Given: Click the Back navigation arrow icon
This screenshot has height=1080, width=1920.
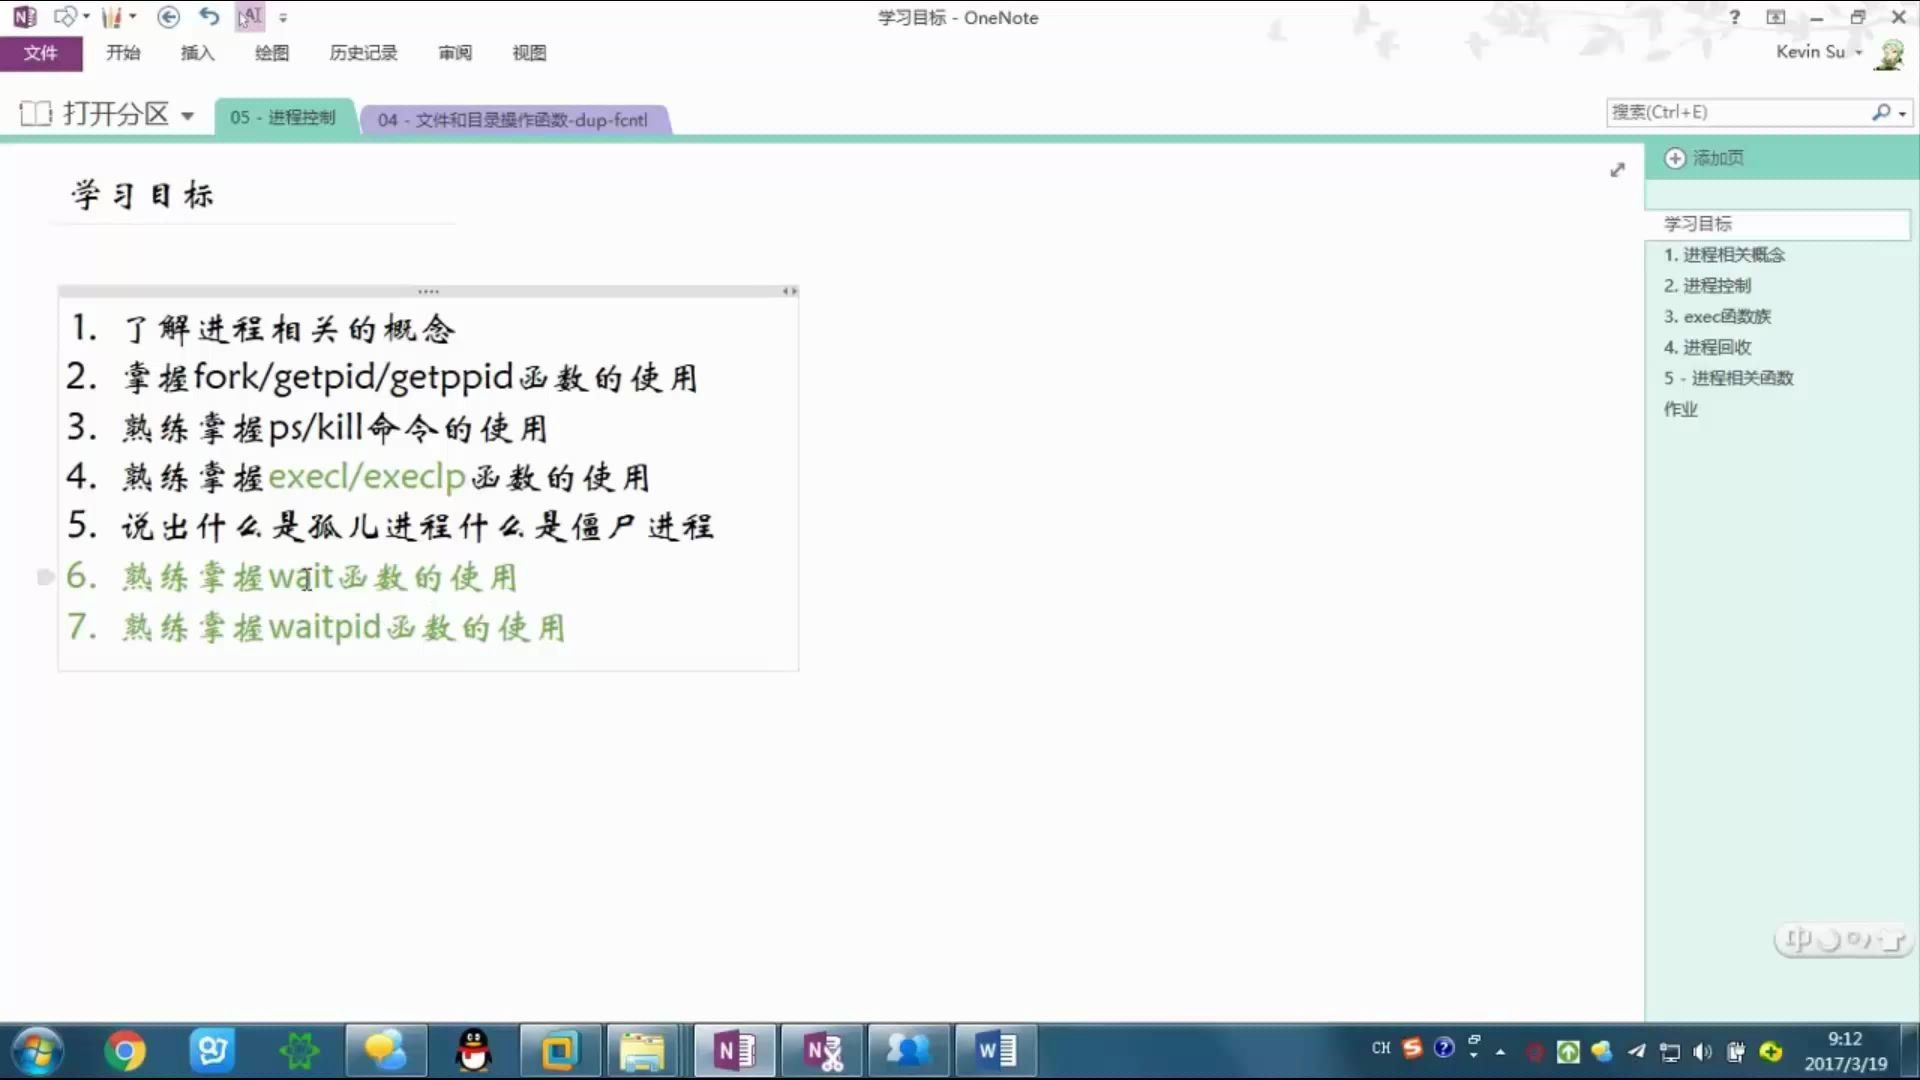Looking at the screenshot, I should (168, 17).
